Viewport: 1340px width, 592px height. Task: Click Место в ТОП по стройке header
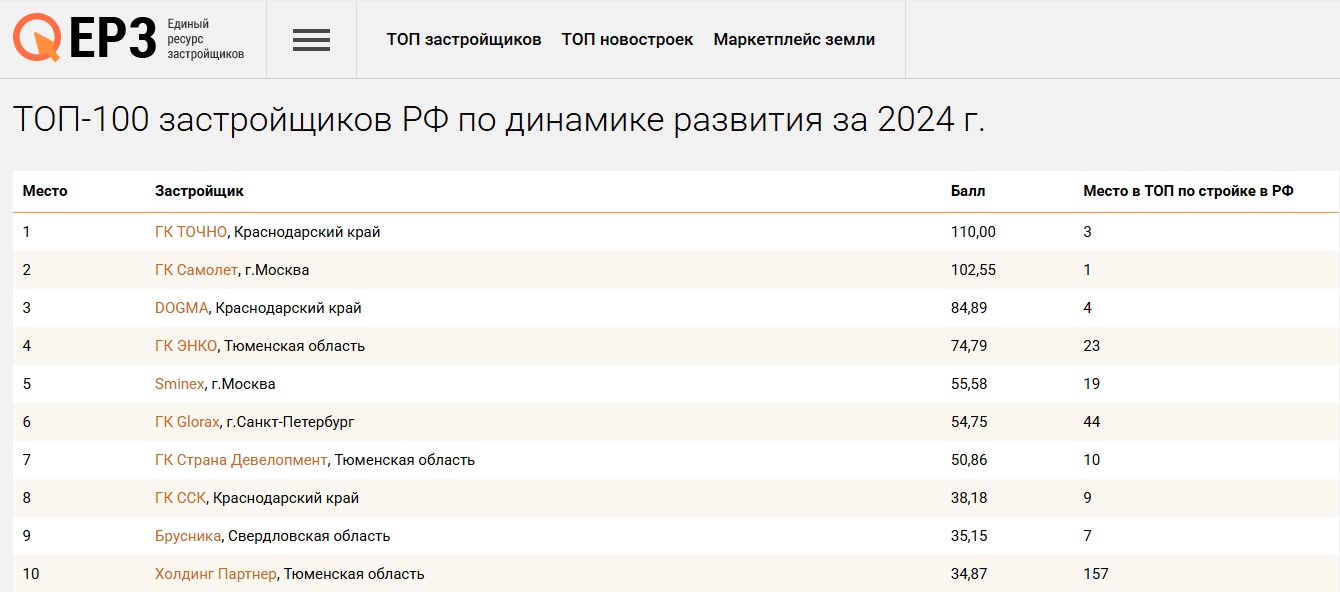tap(1189, 191)
